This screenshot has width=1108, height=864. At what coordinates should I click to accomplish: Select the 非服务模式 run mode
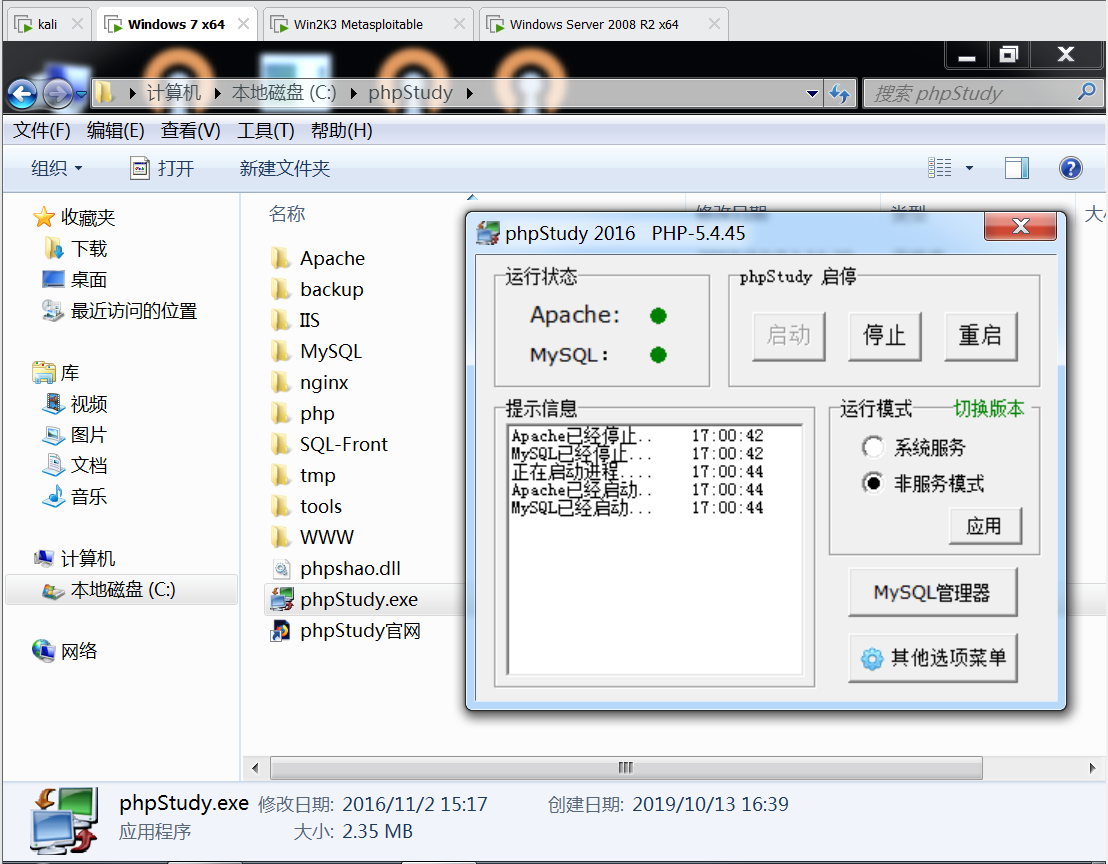(923, 484)
